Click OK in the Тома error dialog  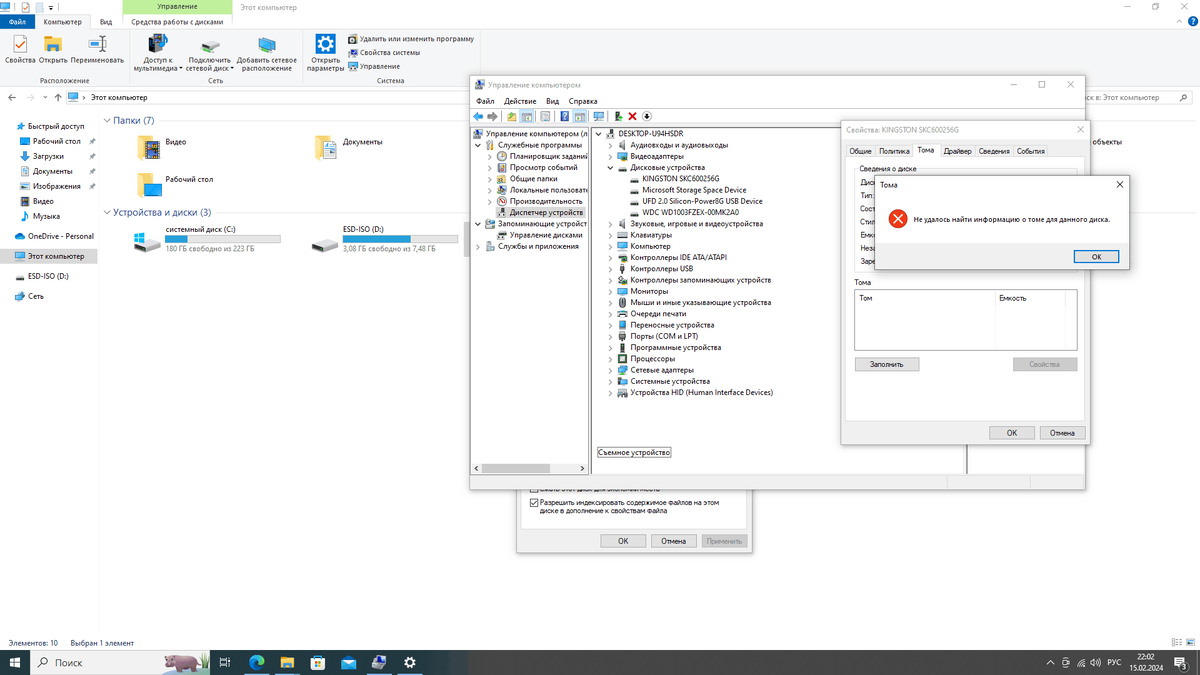point(1096,257)
